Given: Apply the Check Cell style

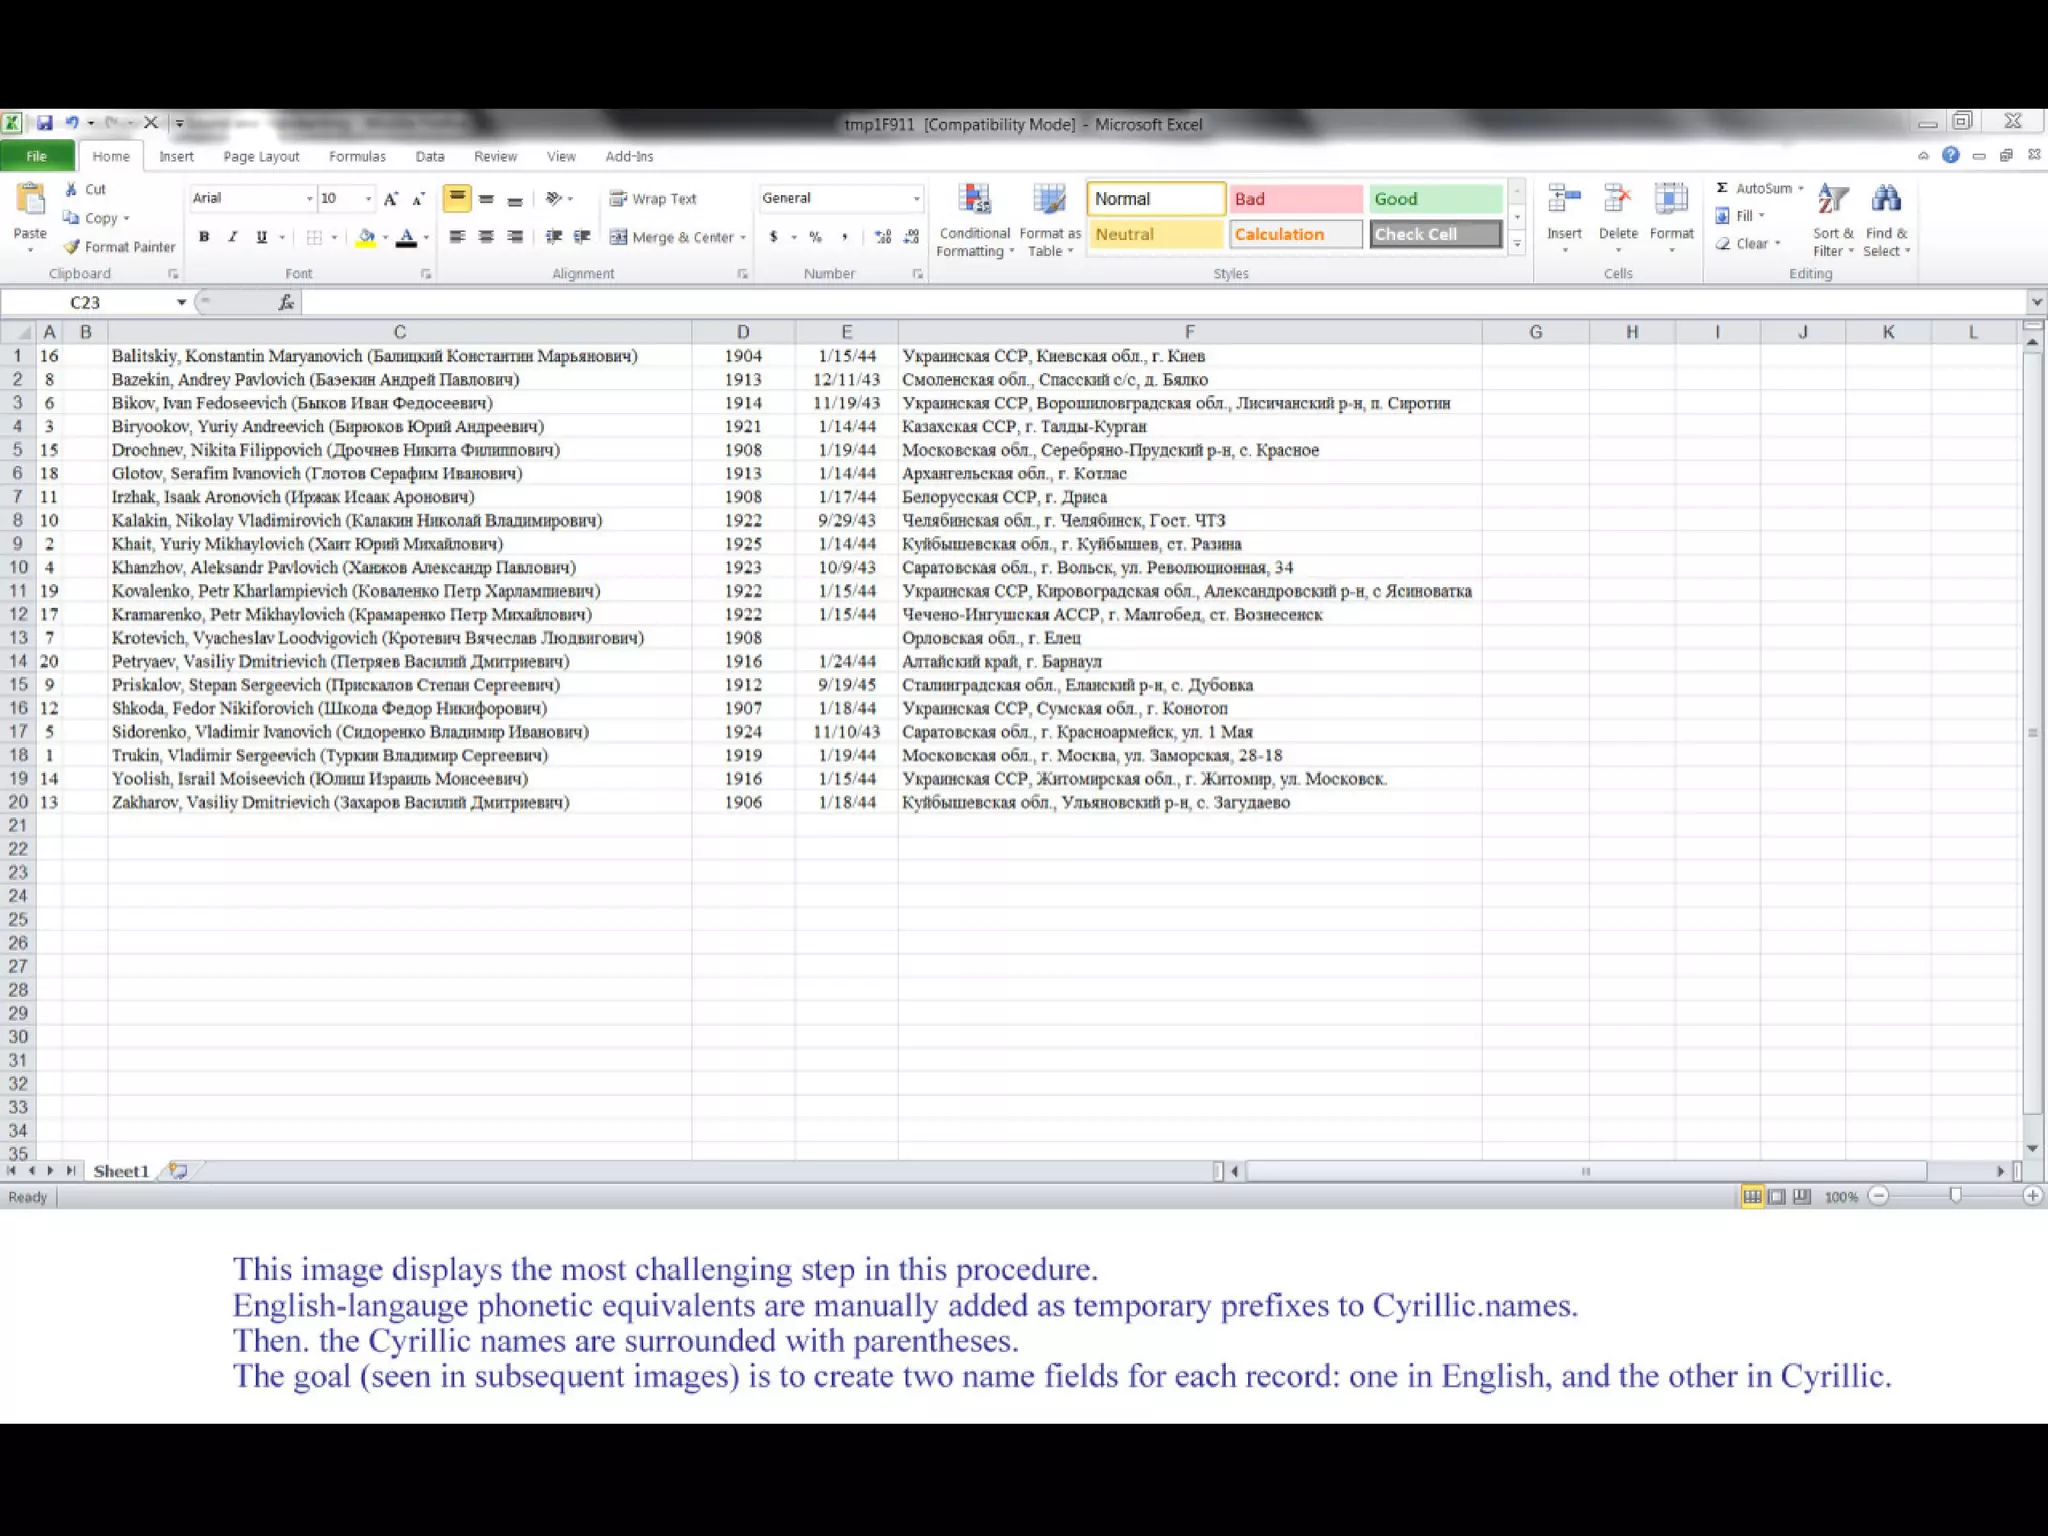Looking at the screenshot, I should pyautogui.click(x=1435, y=234).
